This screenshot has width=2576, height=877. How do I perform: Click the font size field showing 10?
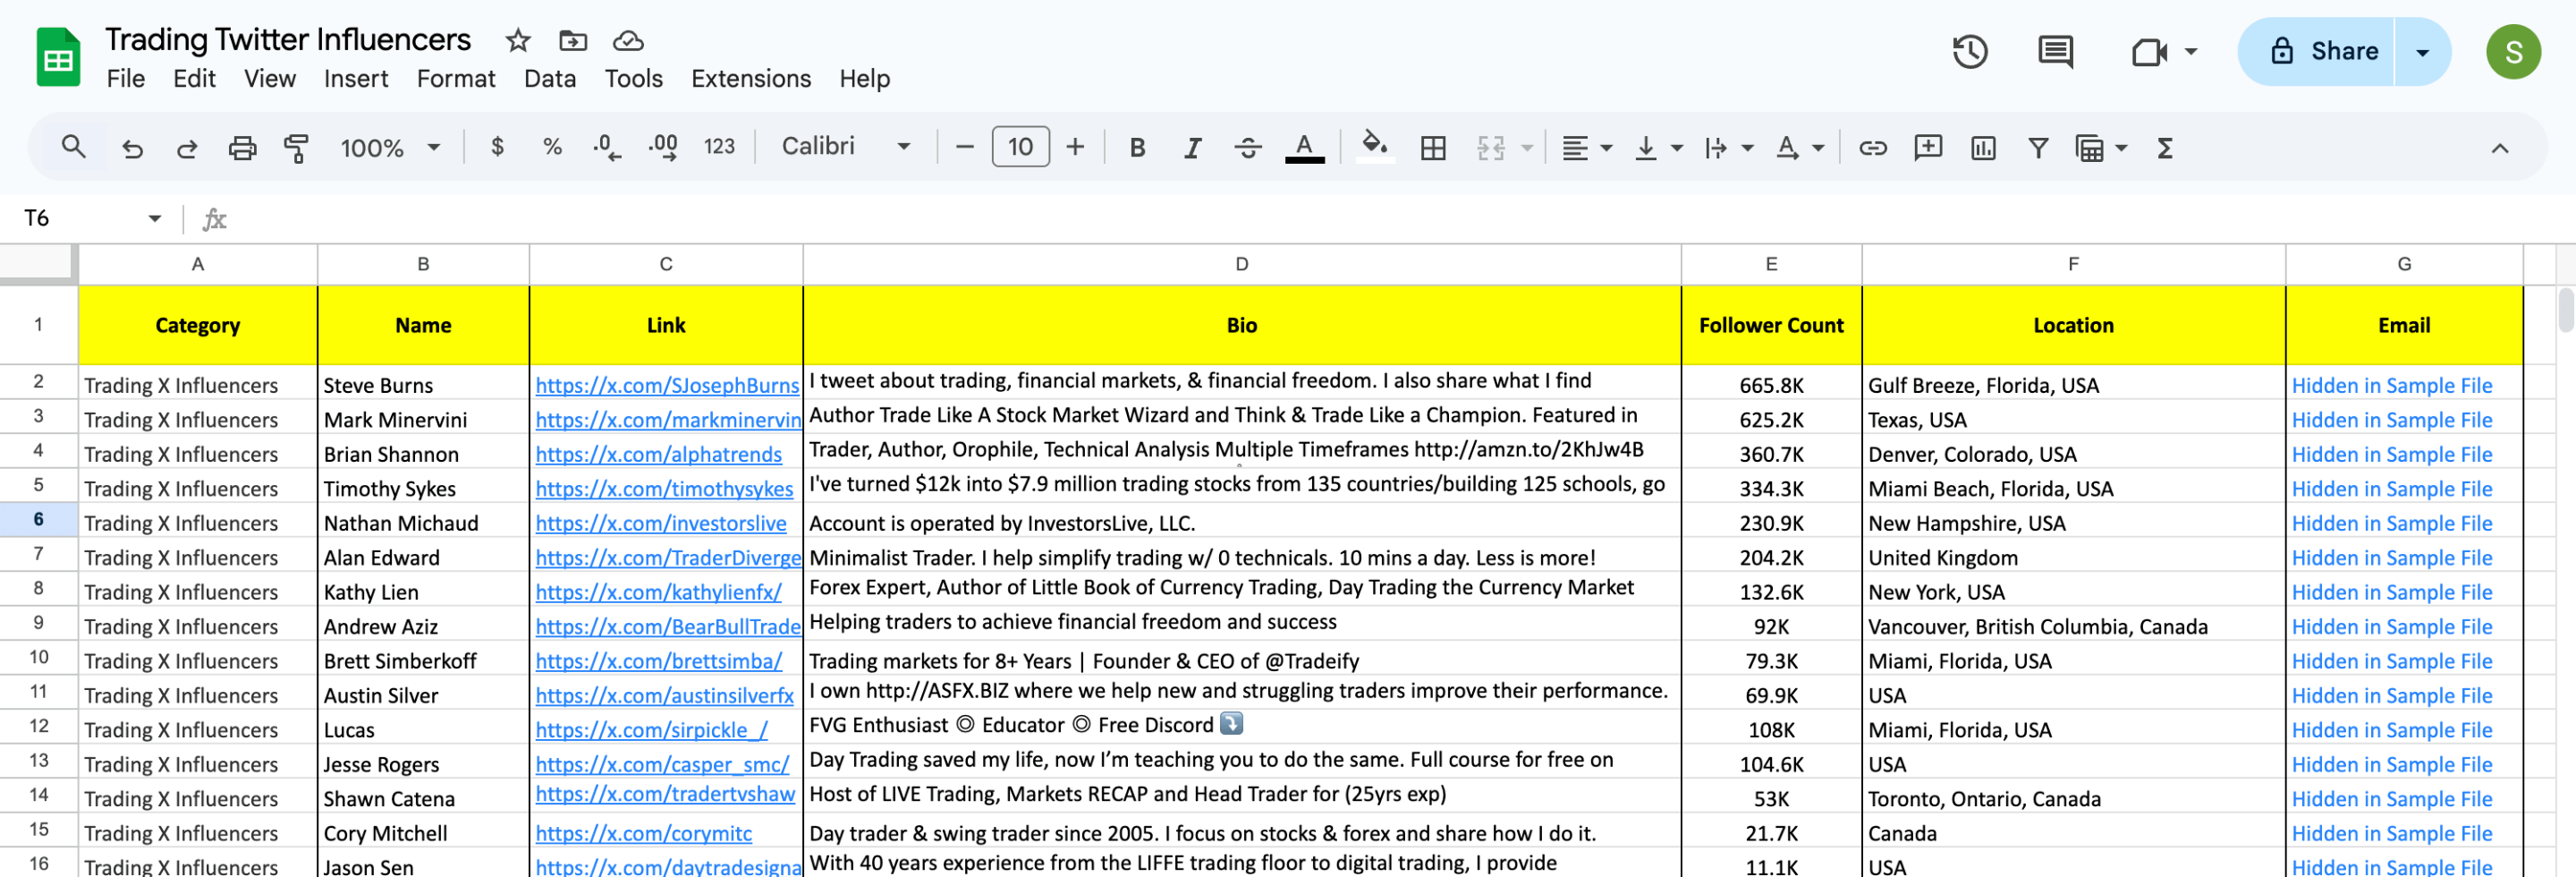1020,147
